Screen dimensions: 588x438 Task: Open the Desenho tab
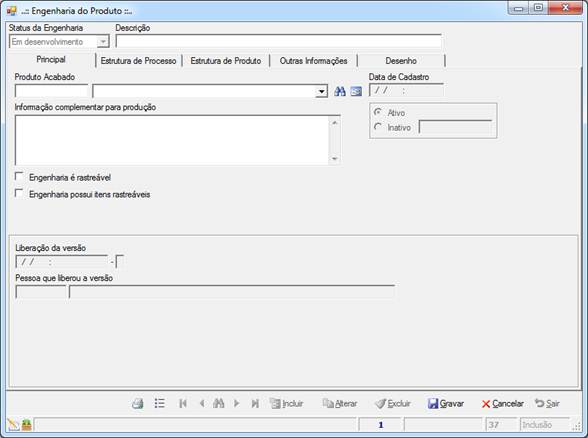pyautogui.click(x=401, y=61)
